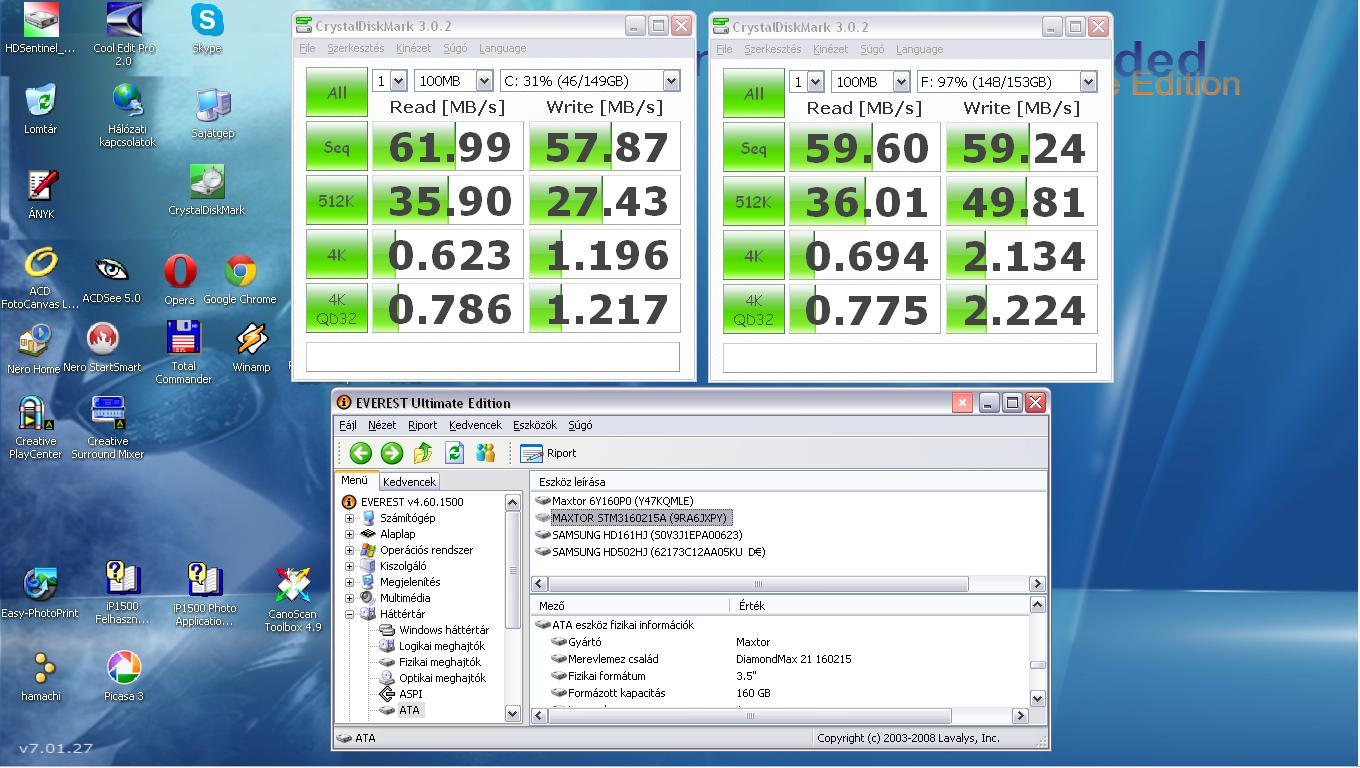
Task: Run All tests in the left CrystalDiskMark
Action: click(x=337, y=93)
